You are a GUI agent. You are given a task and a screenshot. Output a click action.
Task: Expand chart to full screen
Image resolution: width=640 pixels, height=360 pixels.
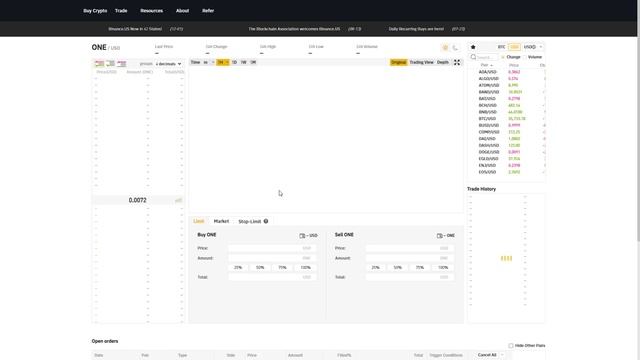[x=457, y=62]
